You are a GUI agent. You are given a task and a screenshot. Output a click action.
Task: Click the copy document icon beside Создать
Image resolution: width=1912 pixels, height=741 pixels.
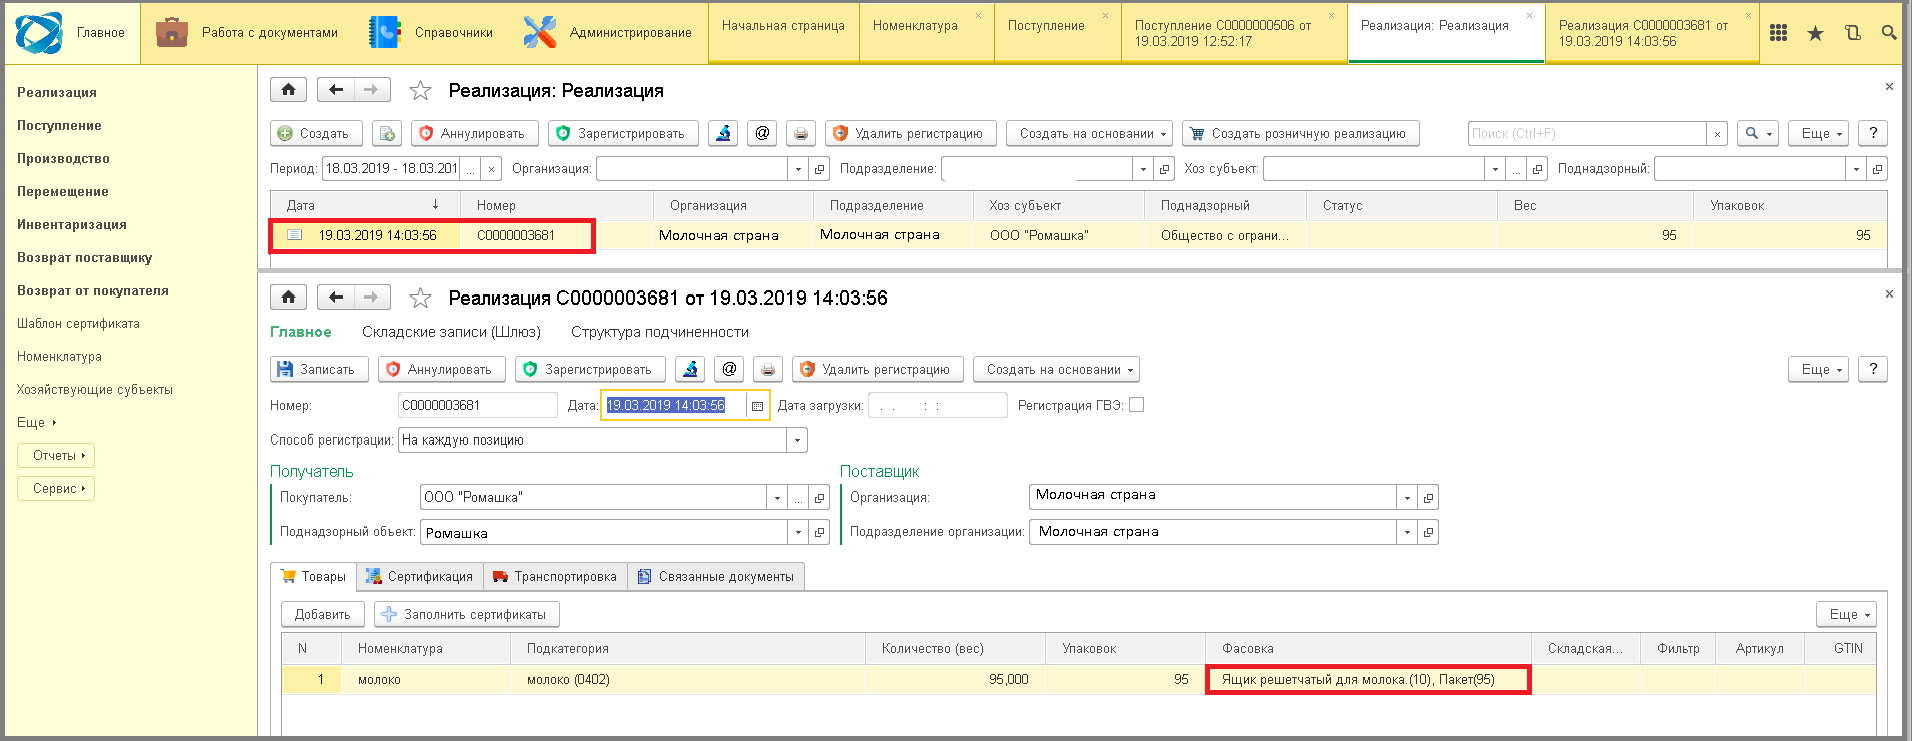click(387, 133)
